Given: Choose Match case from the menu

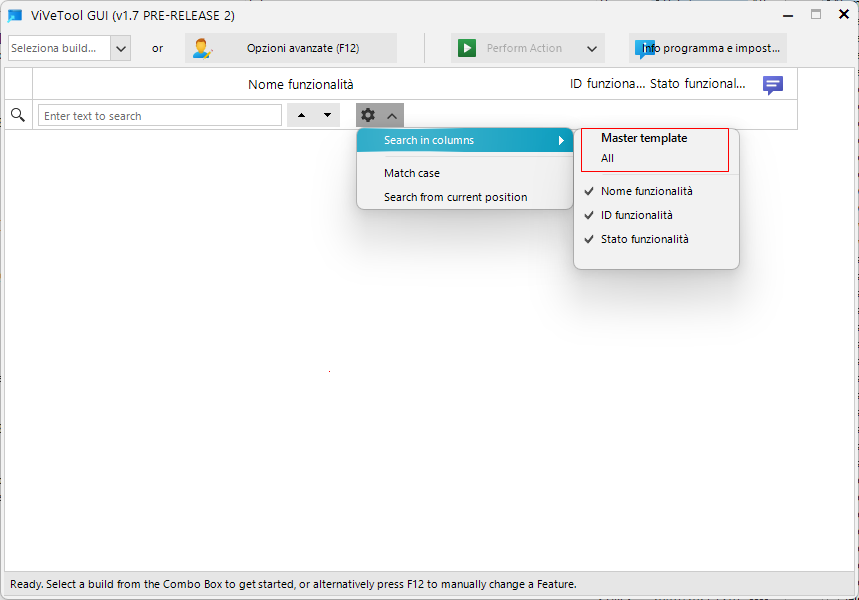Looking at the screenshot, I should coord(411,172).
